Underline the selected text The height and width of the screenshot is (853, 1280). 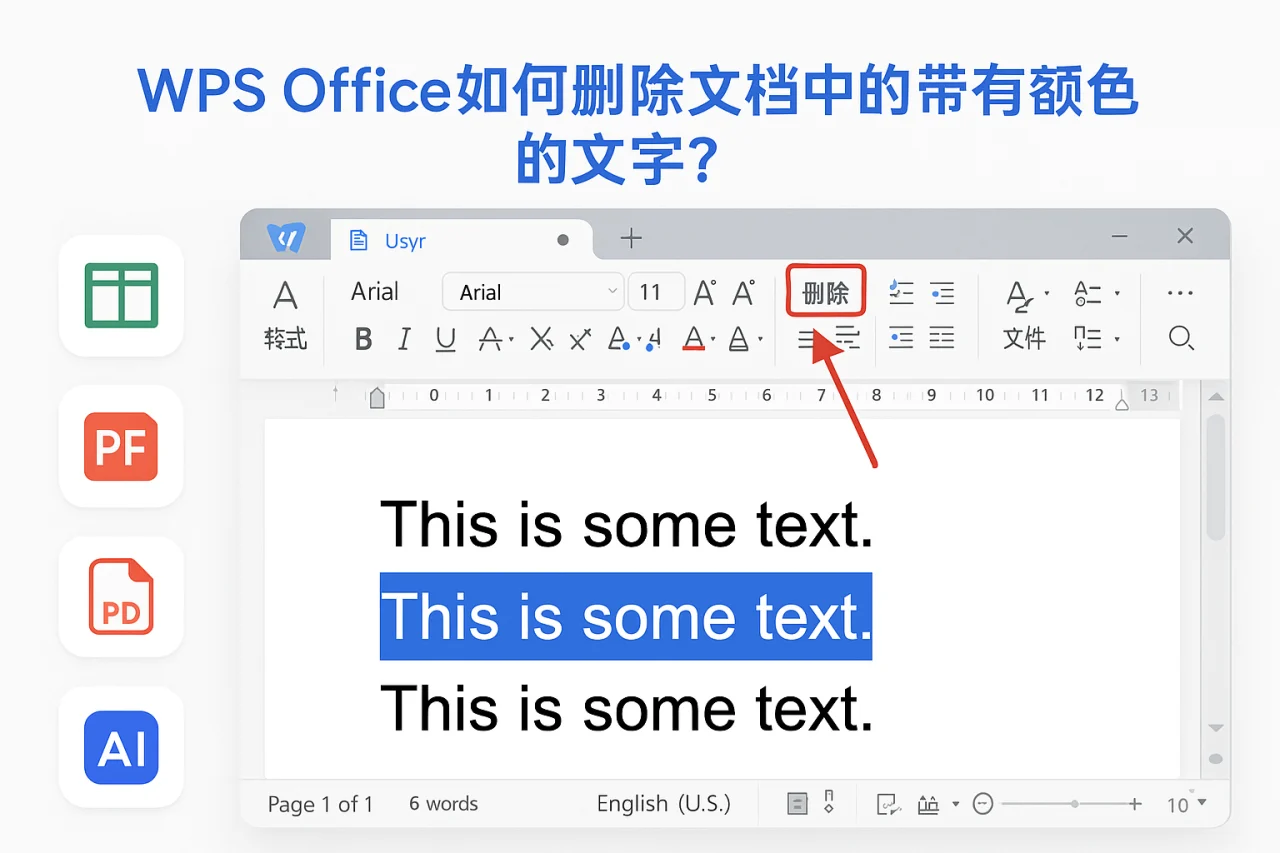(x=443, y=338)
